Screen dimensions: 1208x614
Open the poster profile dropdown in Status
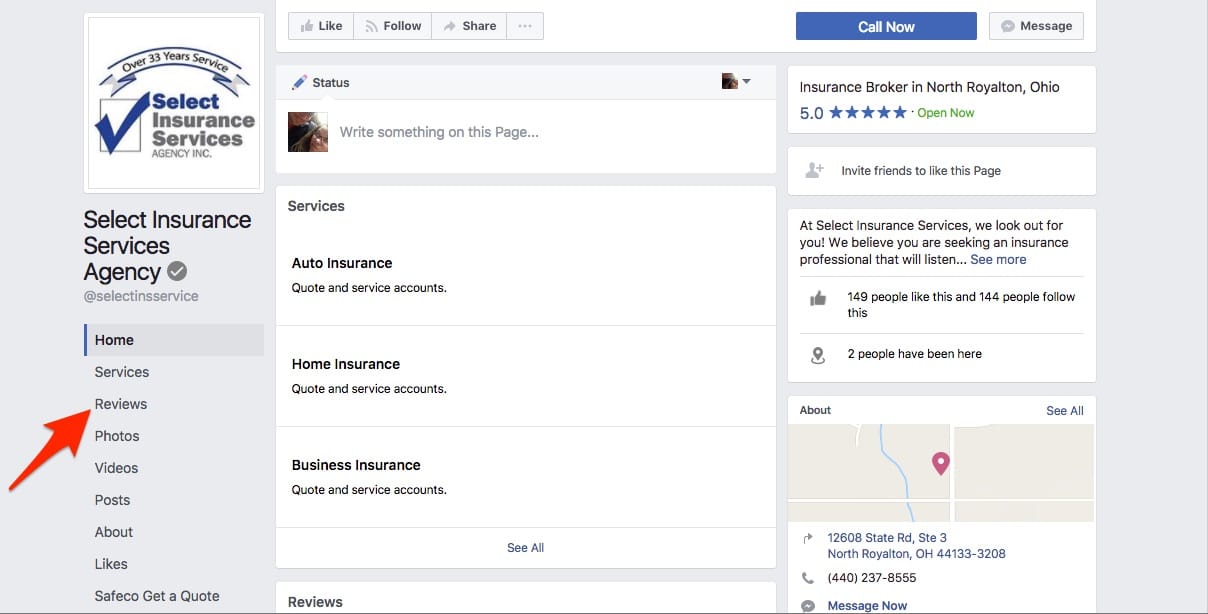pyautogui.click(x=736, y=81)
